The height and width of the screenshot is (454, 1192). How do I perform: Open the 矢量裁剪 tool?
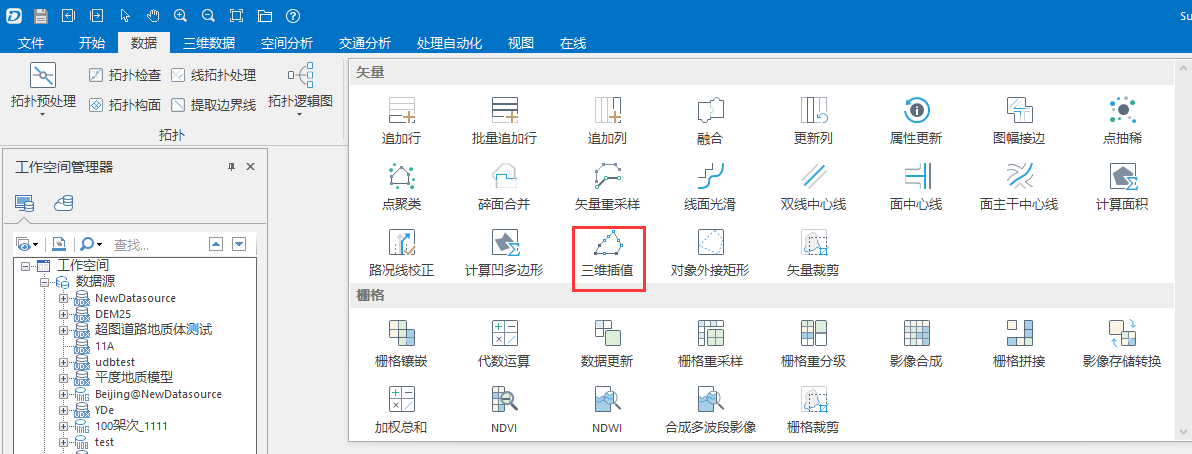click(x=813, y=252)
